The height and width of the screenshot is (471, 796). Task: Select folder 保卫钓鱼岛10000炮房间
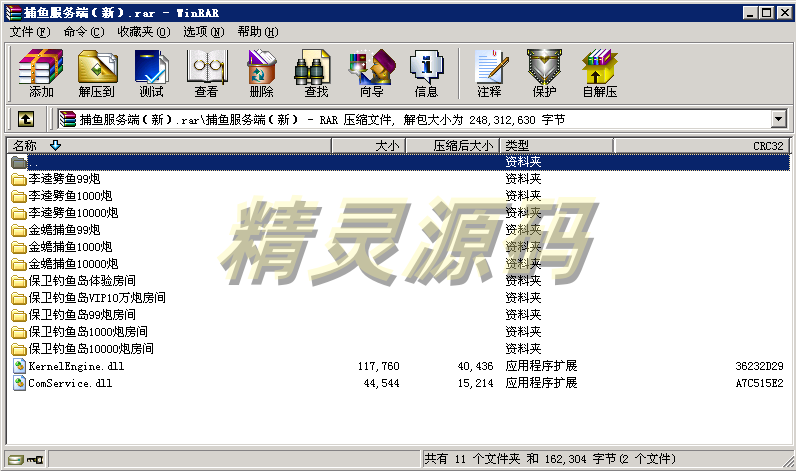pyautogui.click(x=91, y=349)
